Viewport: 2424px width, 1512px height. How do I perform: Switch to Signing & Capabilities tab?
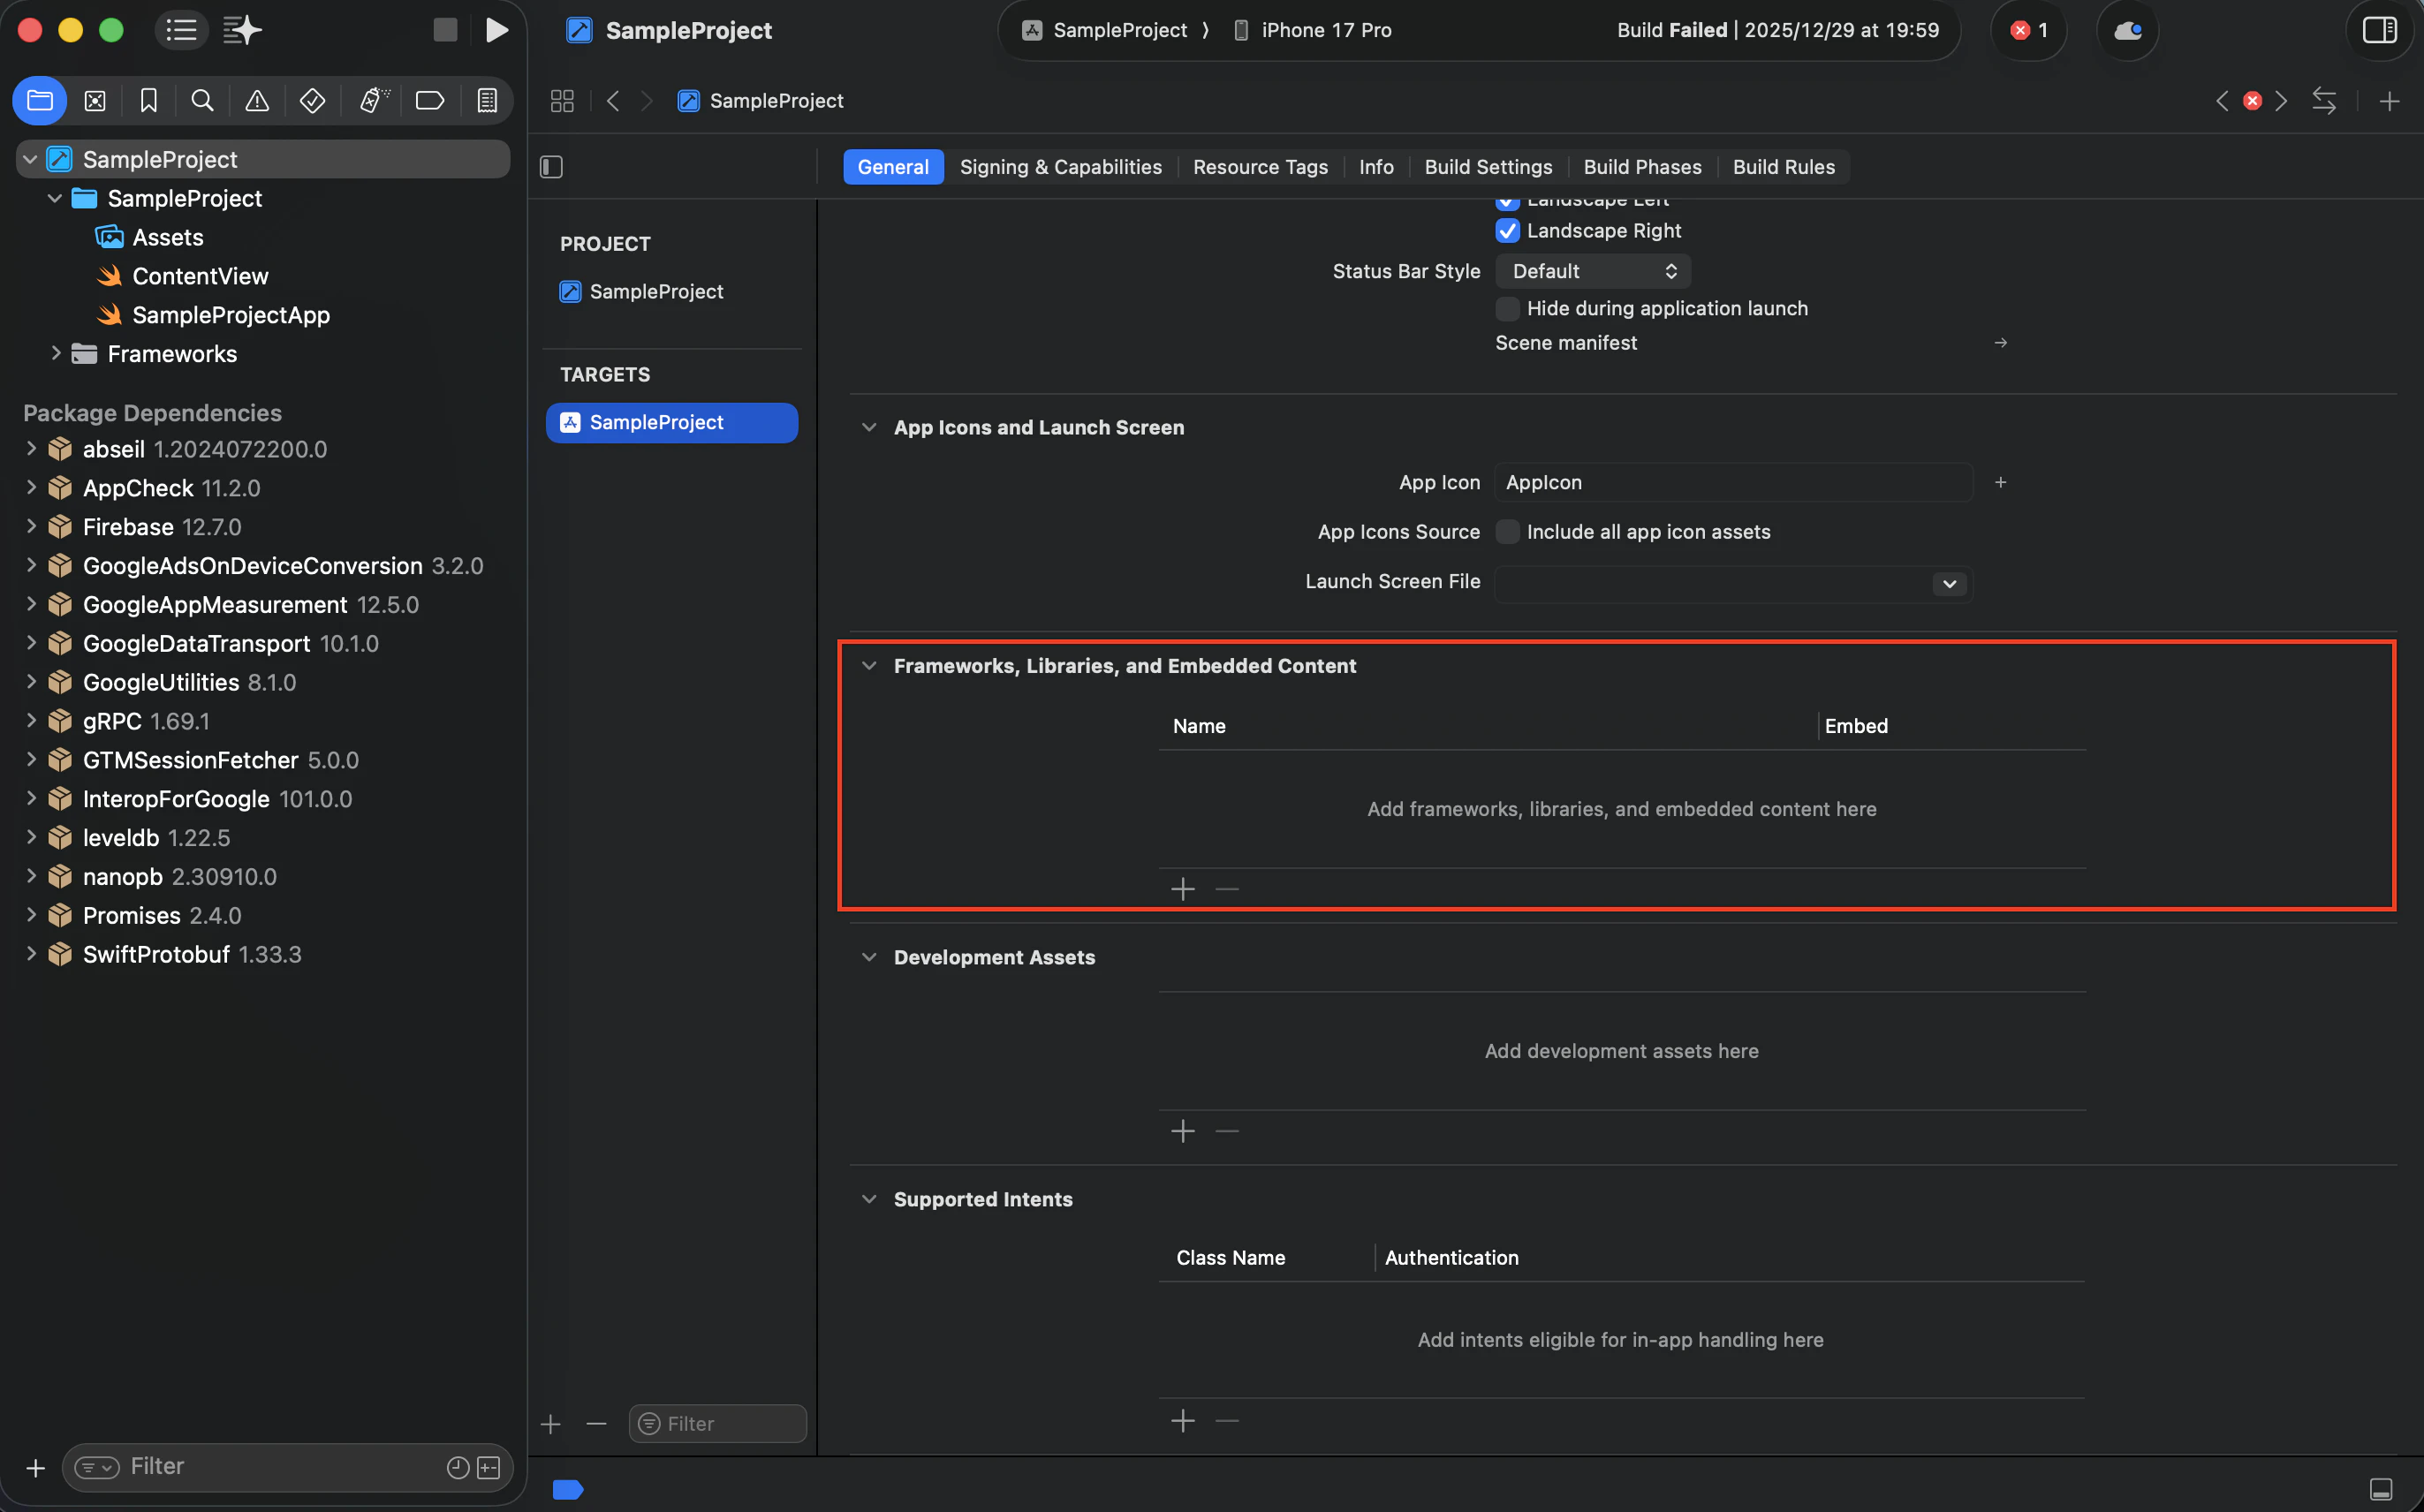[1061, 167]
